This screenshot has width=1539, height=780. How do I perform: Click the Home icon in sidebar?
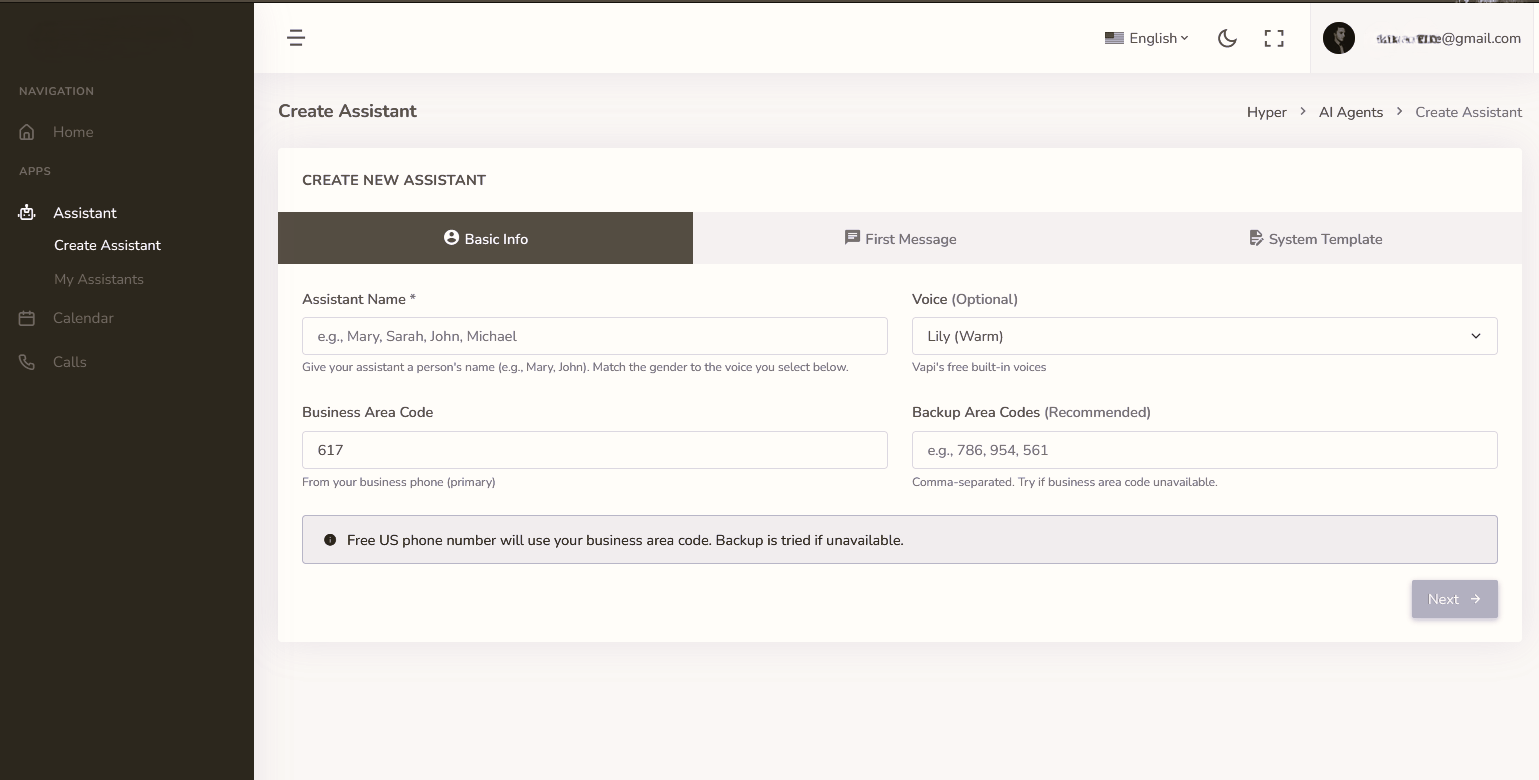[x=27, y=132]
